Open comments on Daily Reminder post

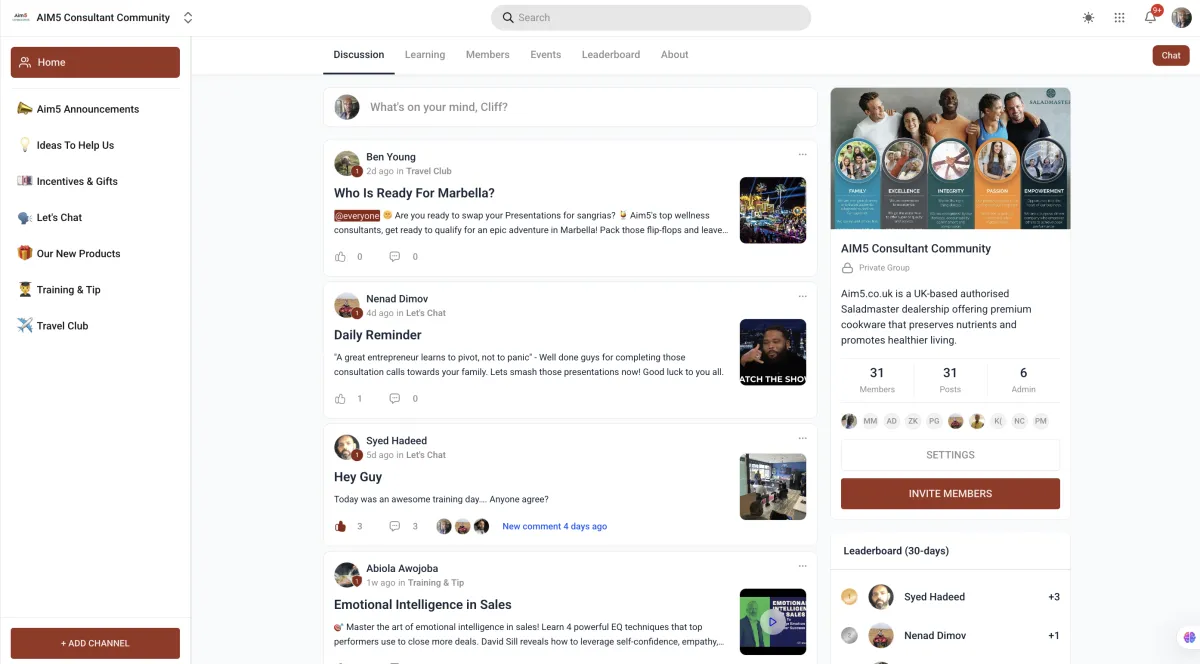point(394,399)
